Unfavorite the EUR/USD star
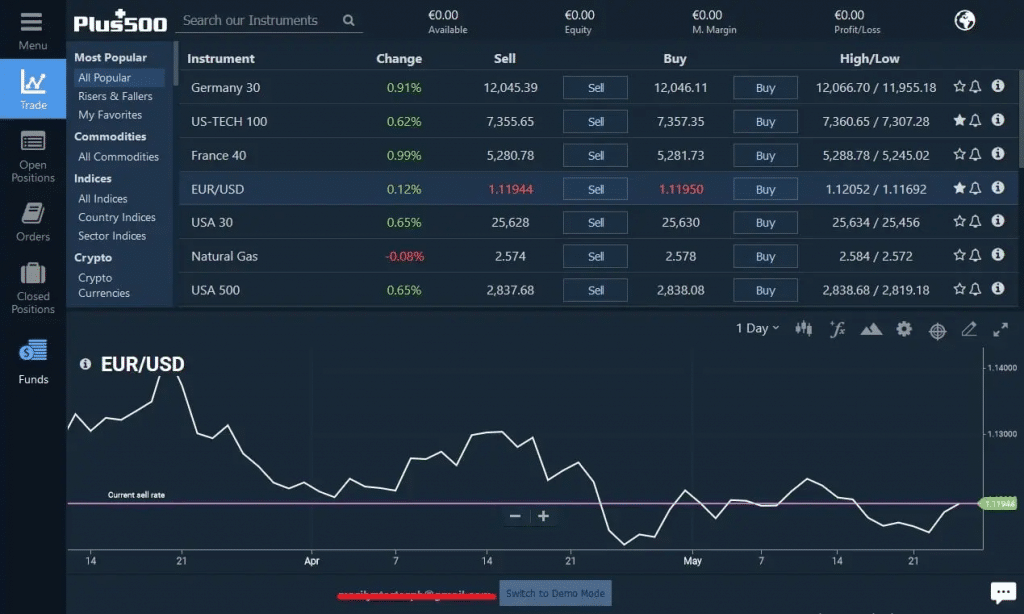The width and height of the screenshot is (1024, 614). click(959, 188)
